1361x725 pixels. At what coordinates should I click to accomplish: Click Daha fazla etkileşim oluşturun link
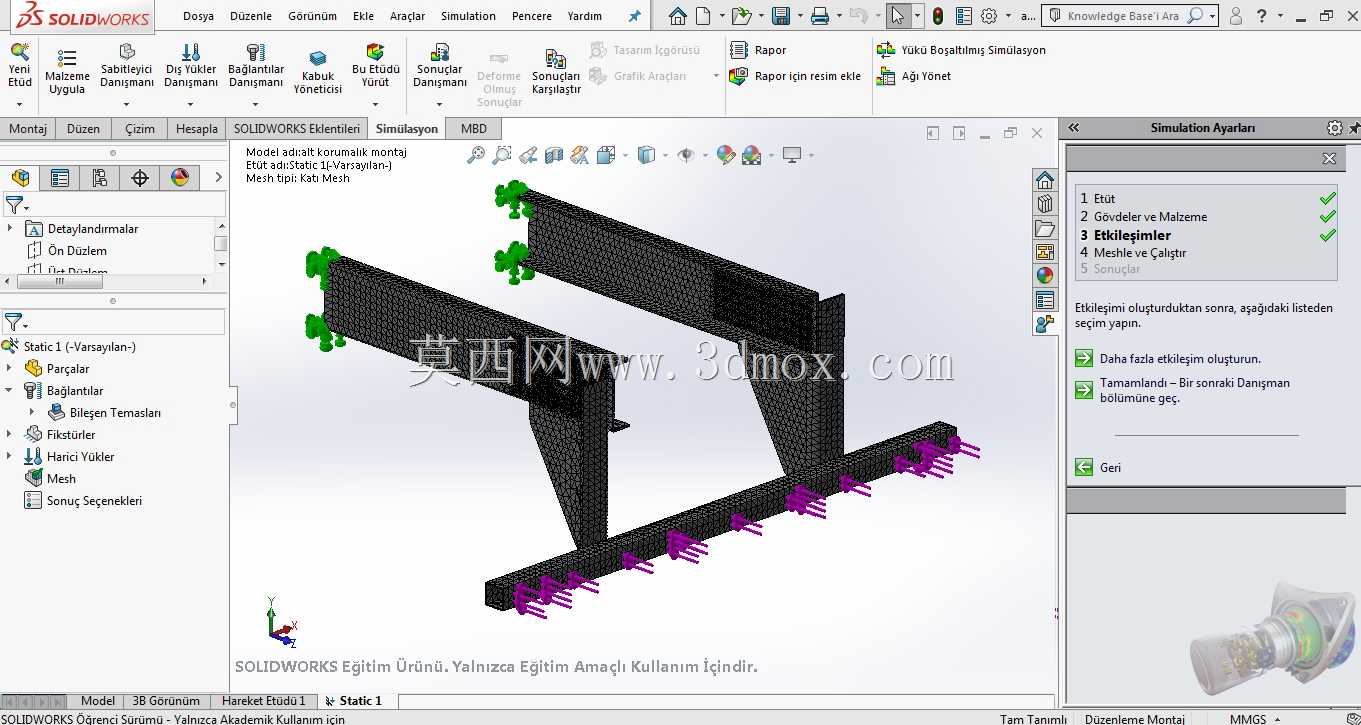[x=1180, y=359]
